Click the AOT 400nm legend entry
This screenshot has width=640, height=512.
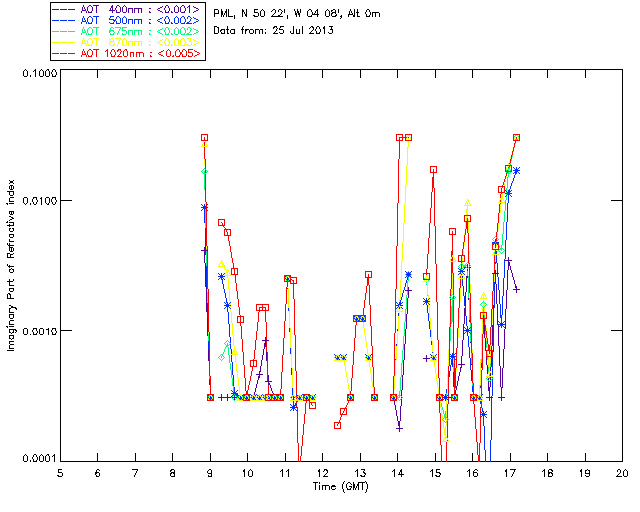pyautogui.click(x=140, y=9)
